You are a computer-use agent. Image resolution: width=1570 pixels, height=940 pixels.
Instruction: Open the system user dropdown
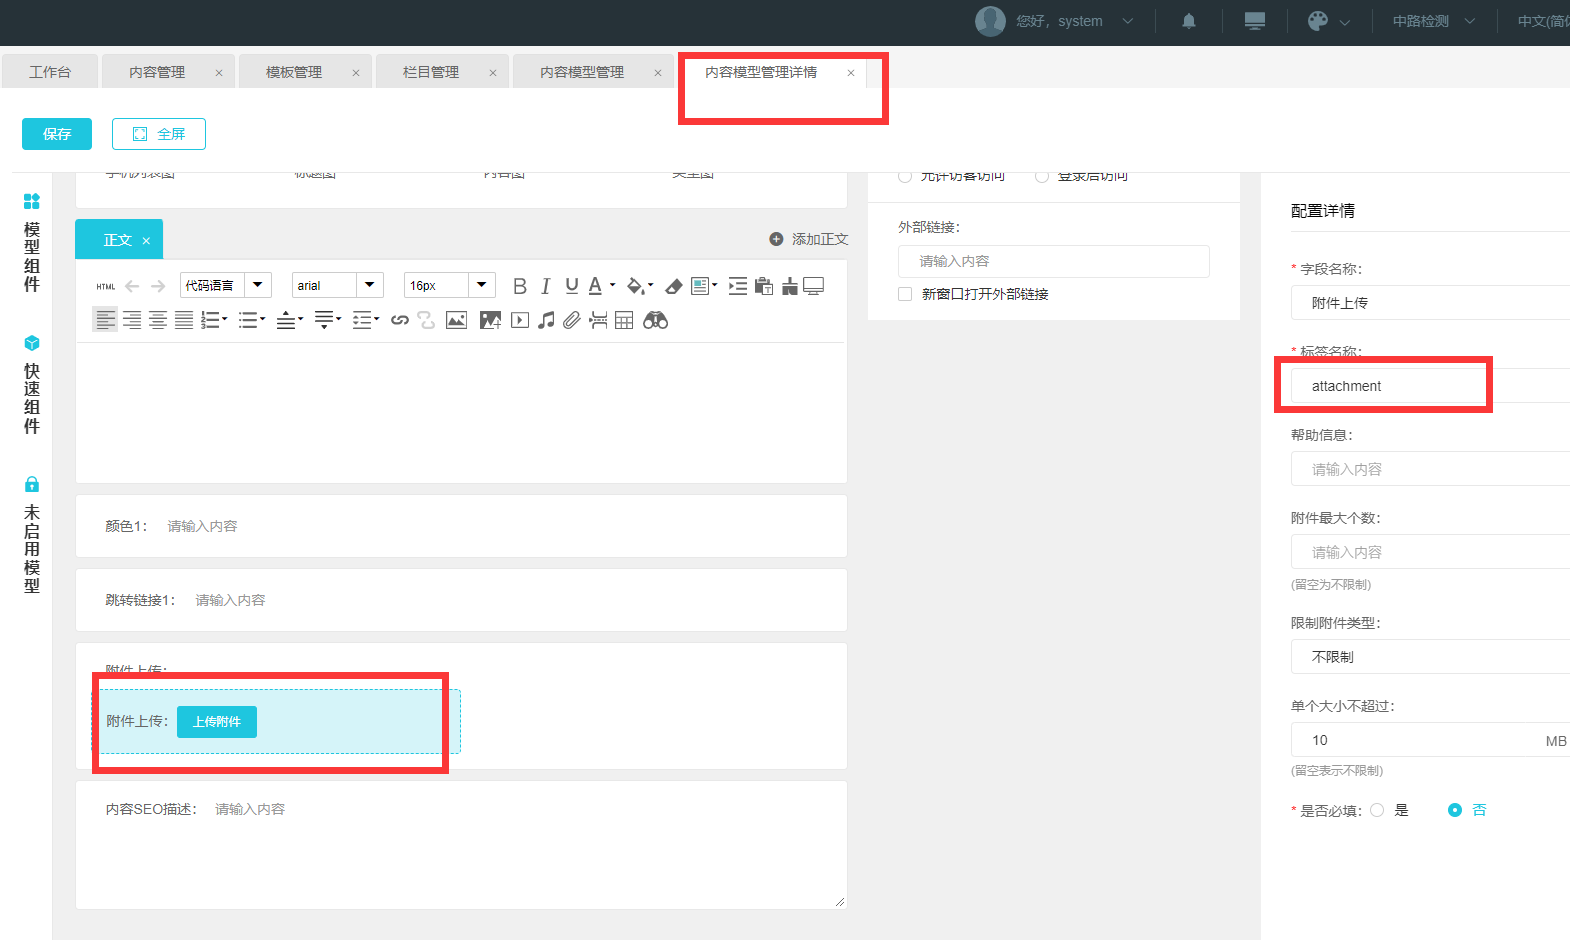1055,21
